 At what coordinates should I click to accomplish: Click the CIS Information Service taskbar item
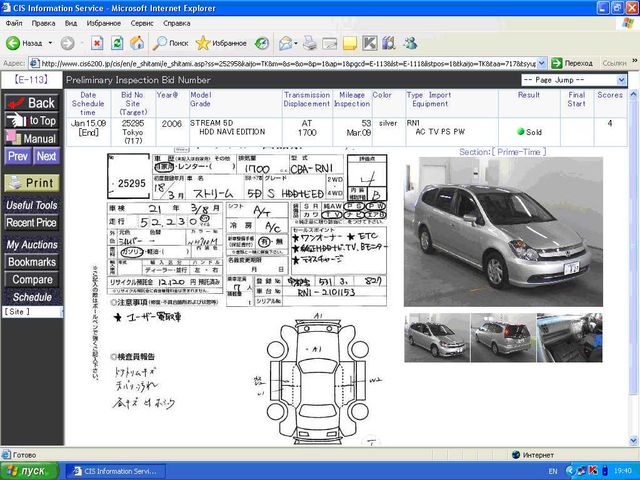[116, 471]
